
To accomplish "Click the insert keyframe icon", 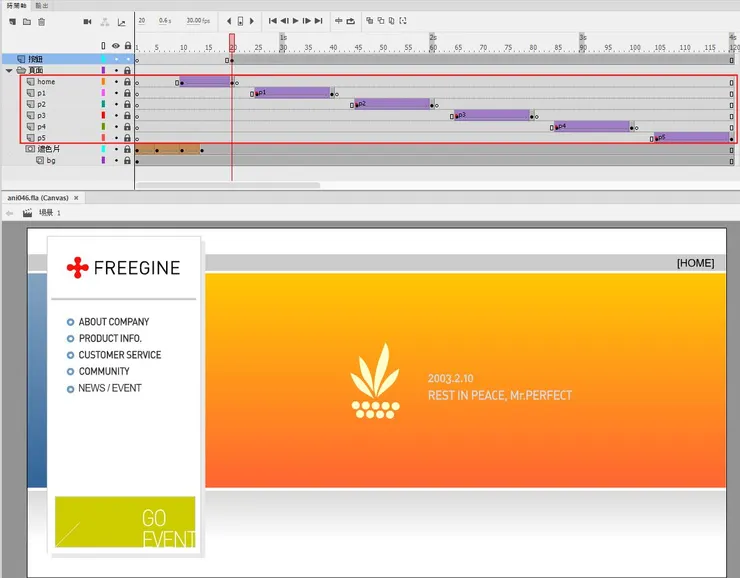I will [240, 21].
